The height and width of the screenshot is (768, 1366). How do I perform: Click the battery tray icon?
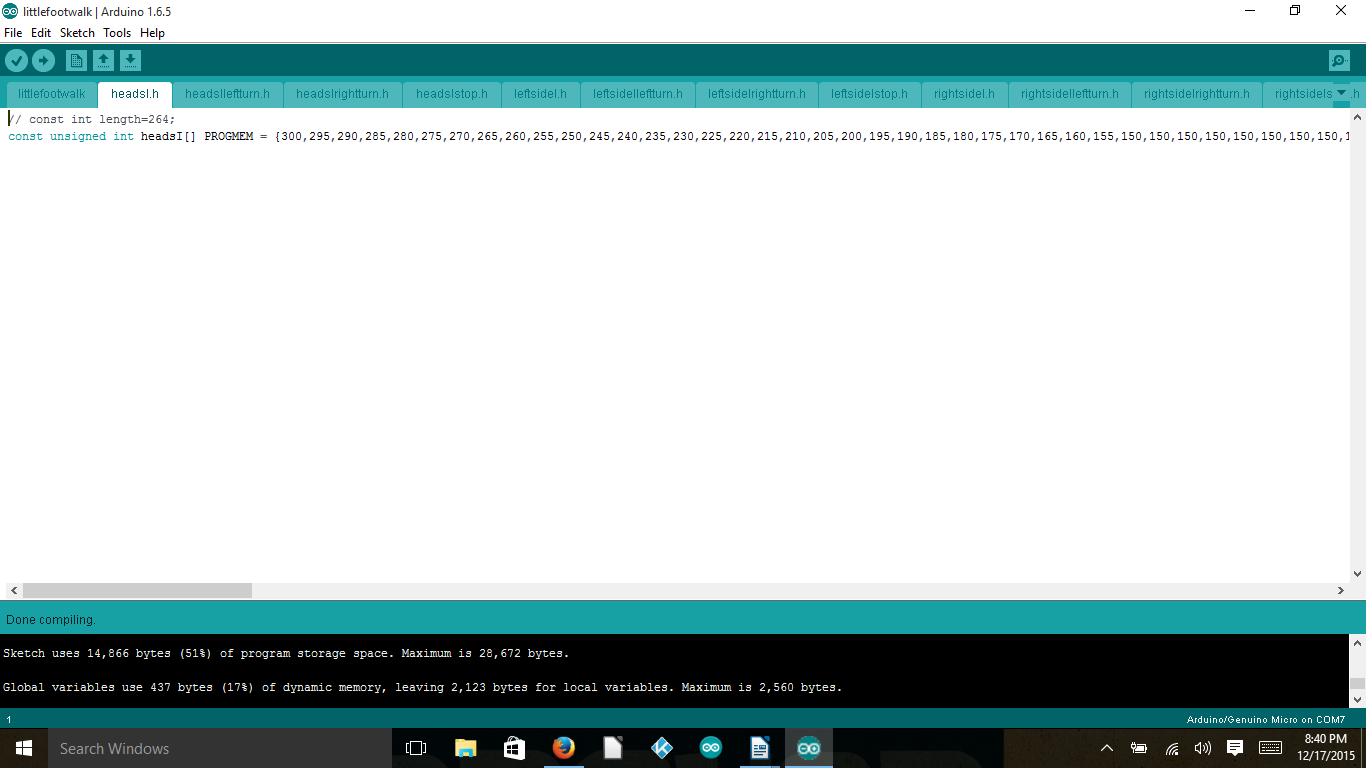[1139, 748]
